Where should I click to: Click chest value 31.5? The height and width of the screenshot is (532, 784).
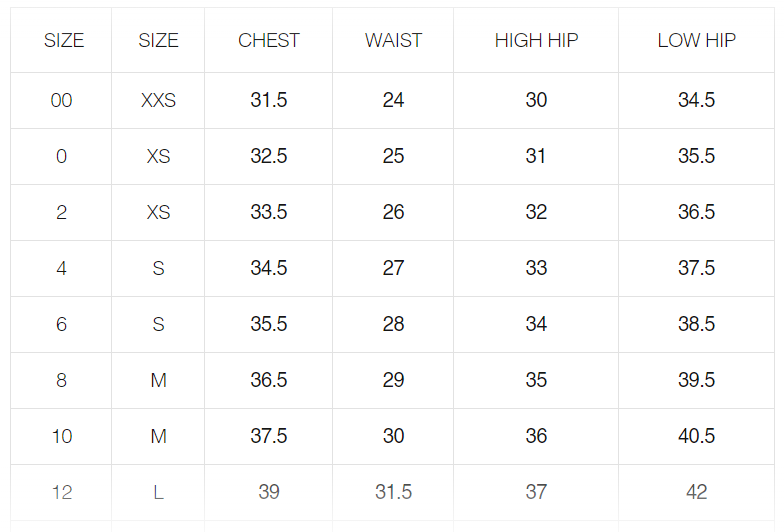point(269,101)
